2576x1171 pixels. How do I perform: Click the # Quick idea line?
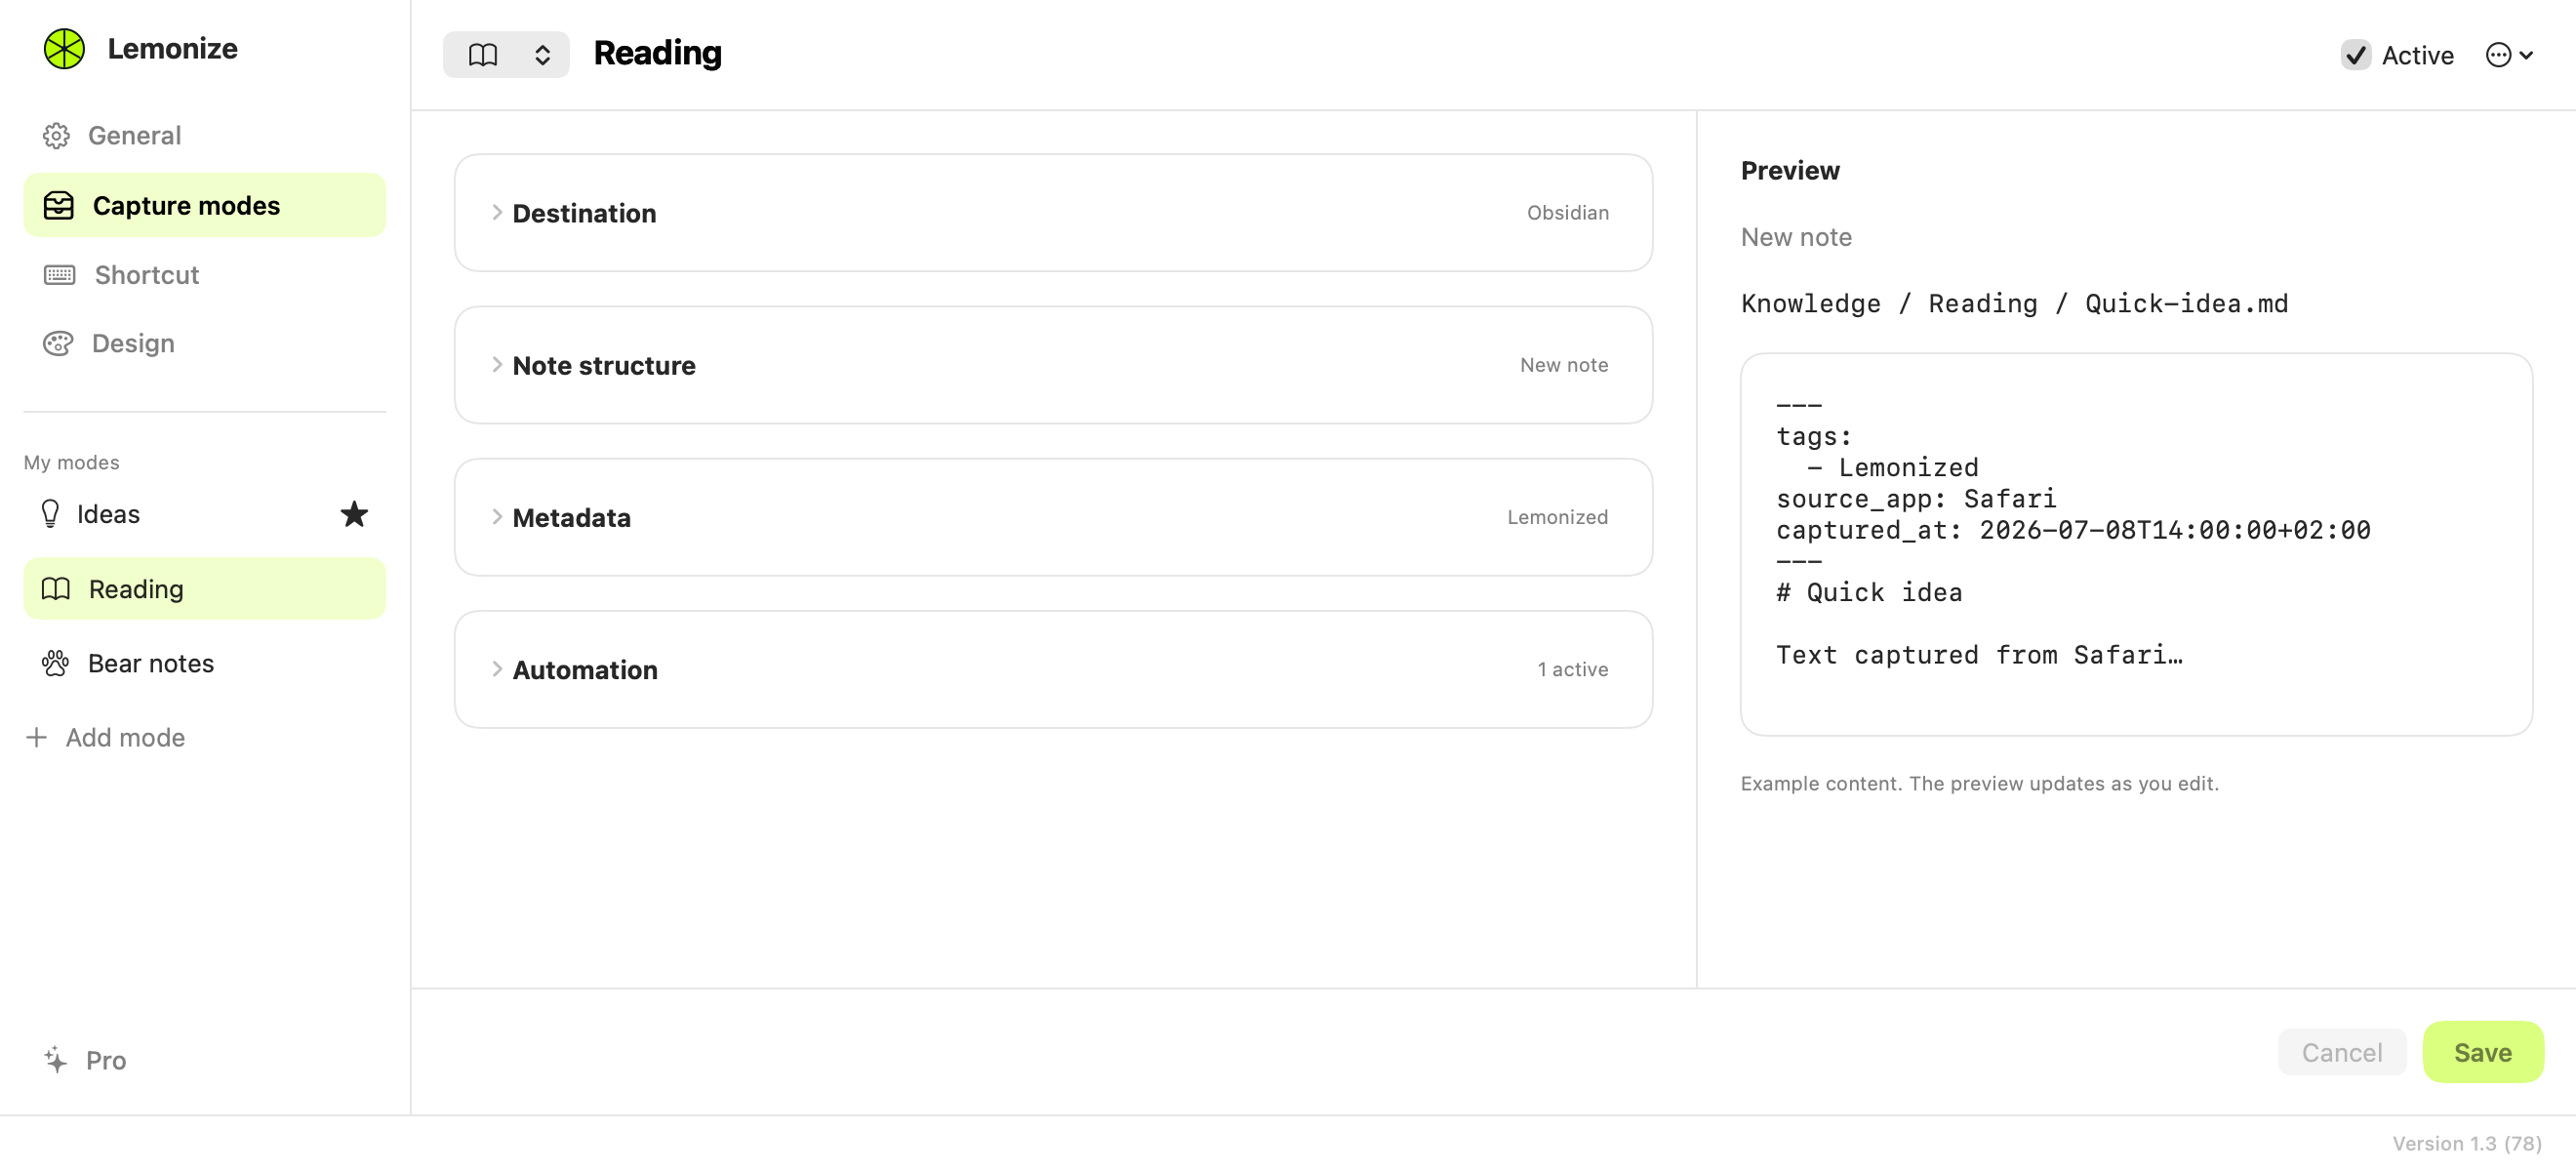pyautogui.click(x=1868, y=593)
